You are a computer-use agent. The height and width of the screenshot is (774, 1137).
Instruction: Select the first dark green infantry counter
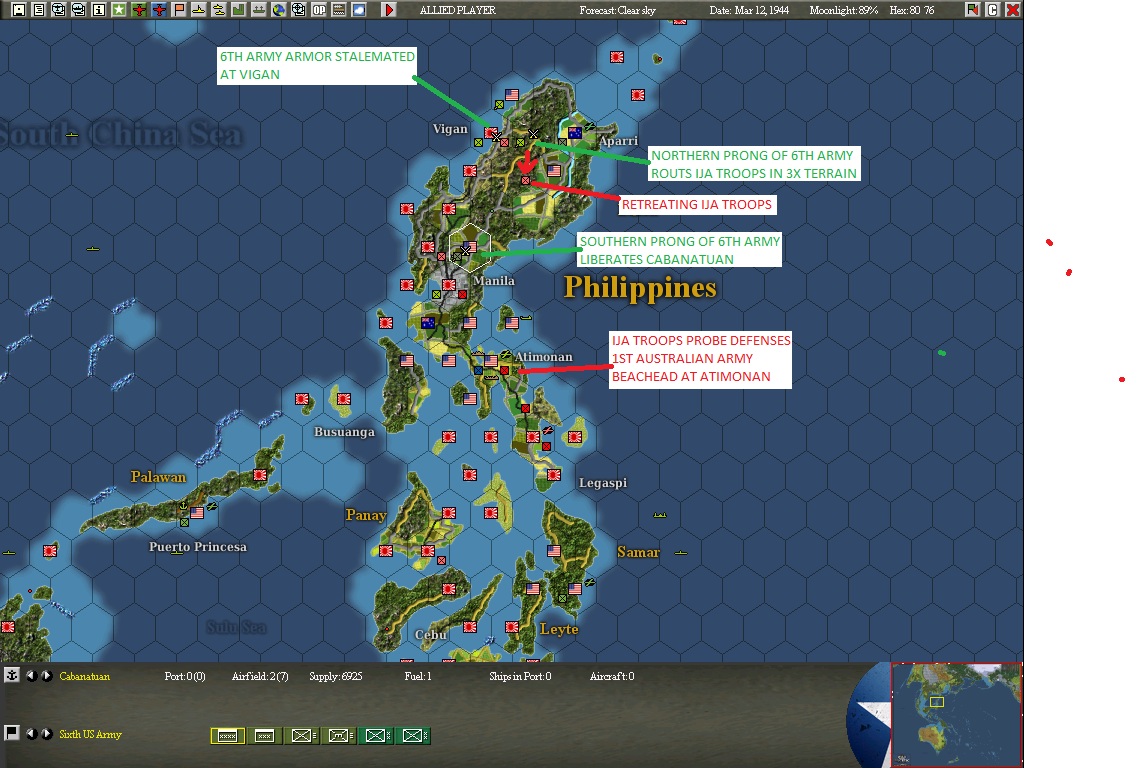pos(376,736)
